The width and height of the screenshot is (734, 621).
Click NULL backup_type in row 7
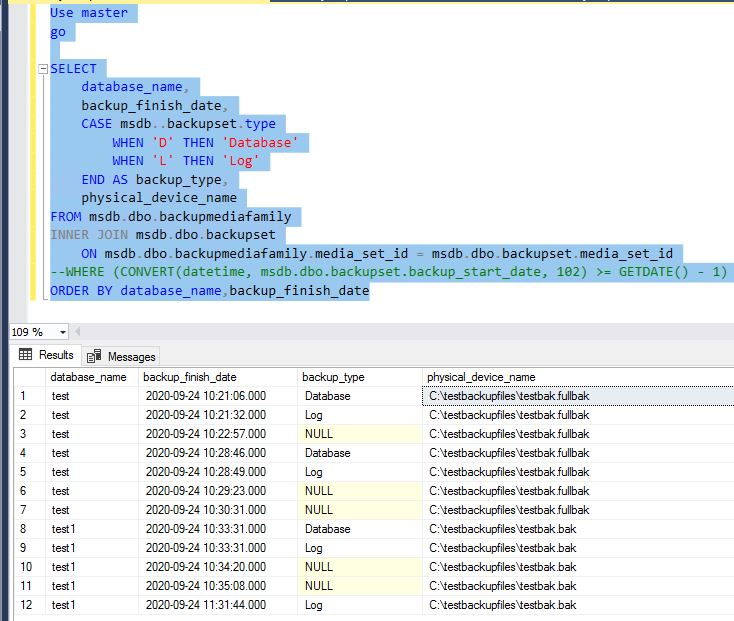[x=360, y=510]
